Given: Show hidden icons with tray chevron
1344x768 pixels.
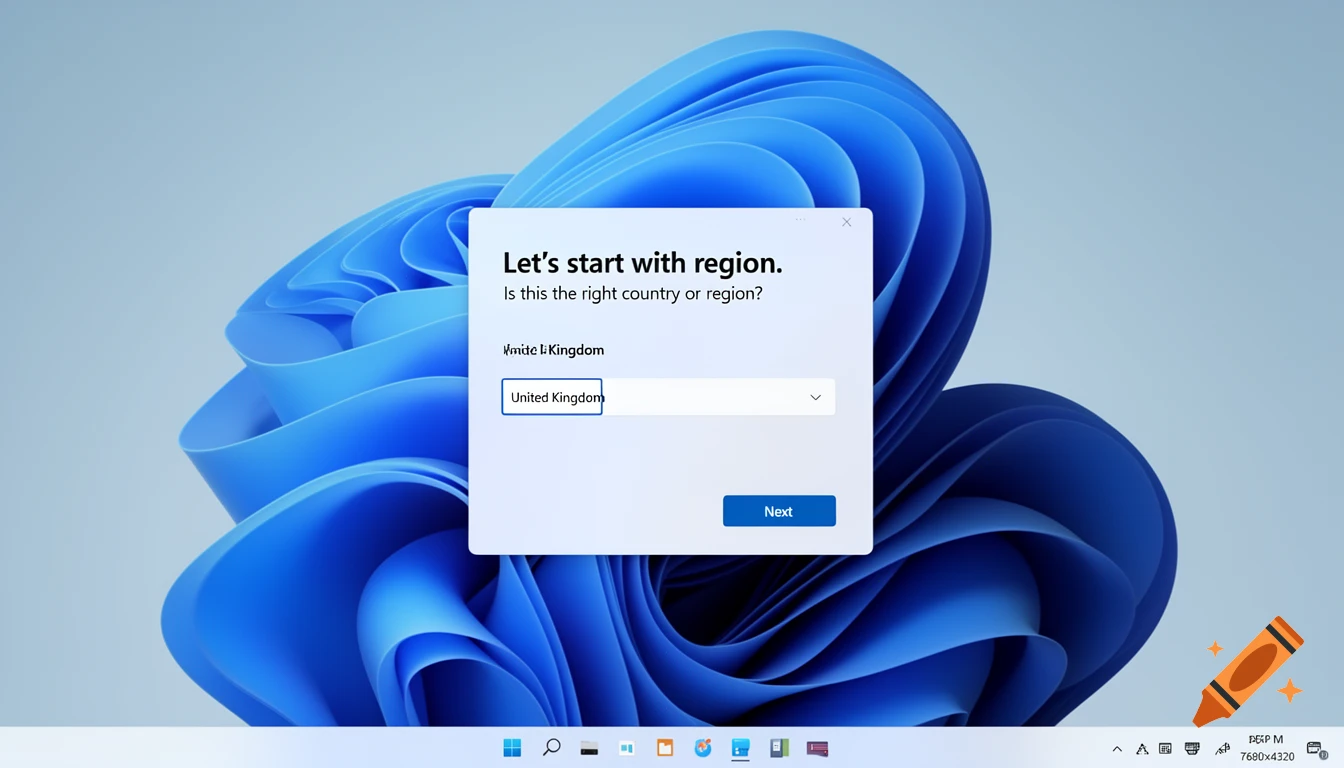Looking at the screenshot, I should 1117,749.
